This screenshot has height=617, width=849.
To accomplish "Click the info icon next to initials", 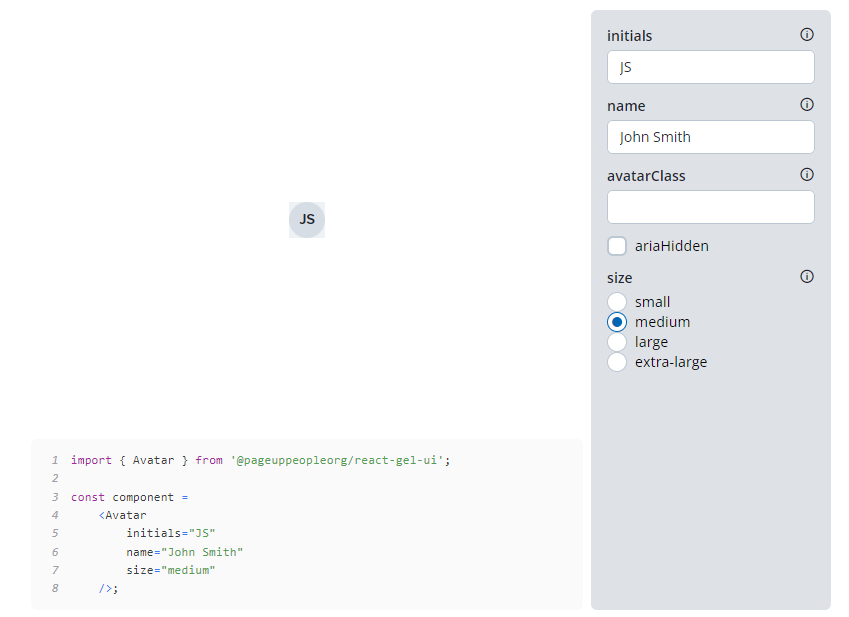I will coord(807,35).
